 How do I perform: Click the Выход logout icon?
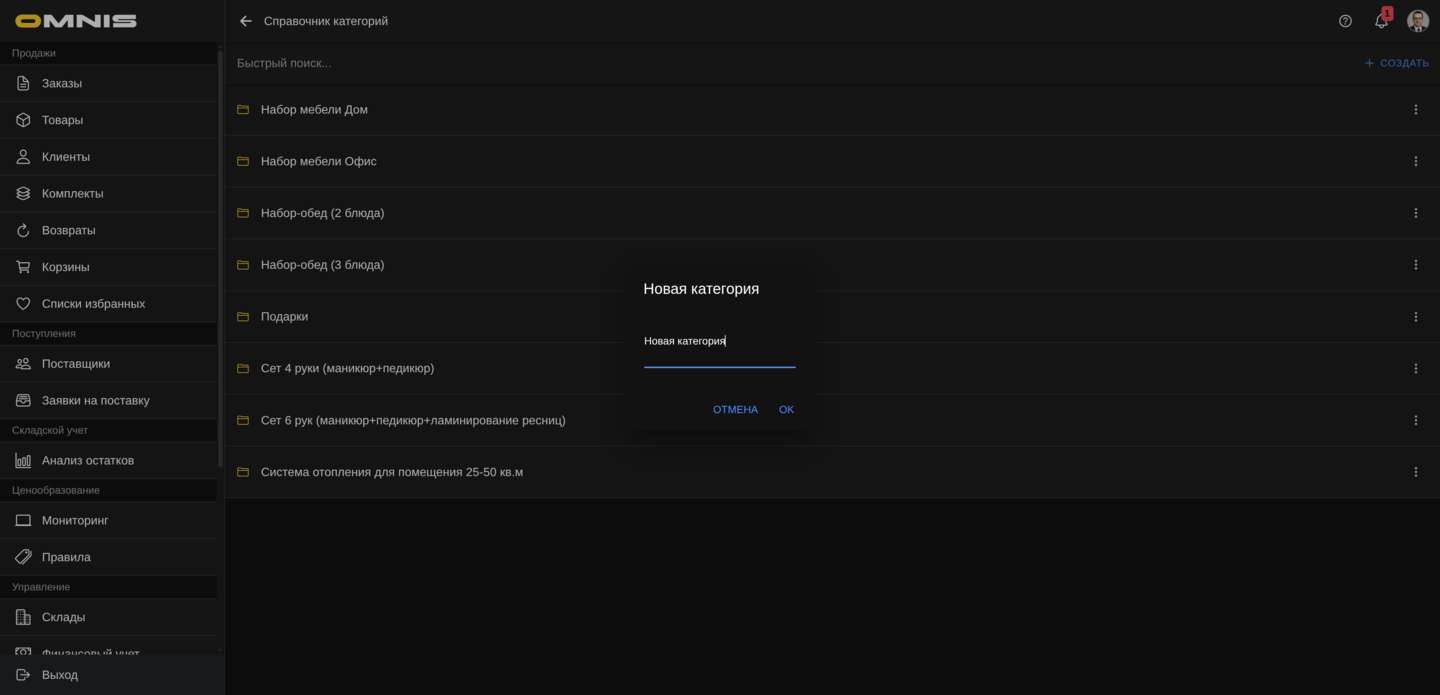[x=23, y=675]
